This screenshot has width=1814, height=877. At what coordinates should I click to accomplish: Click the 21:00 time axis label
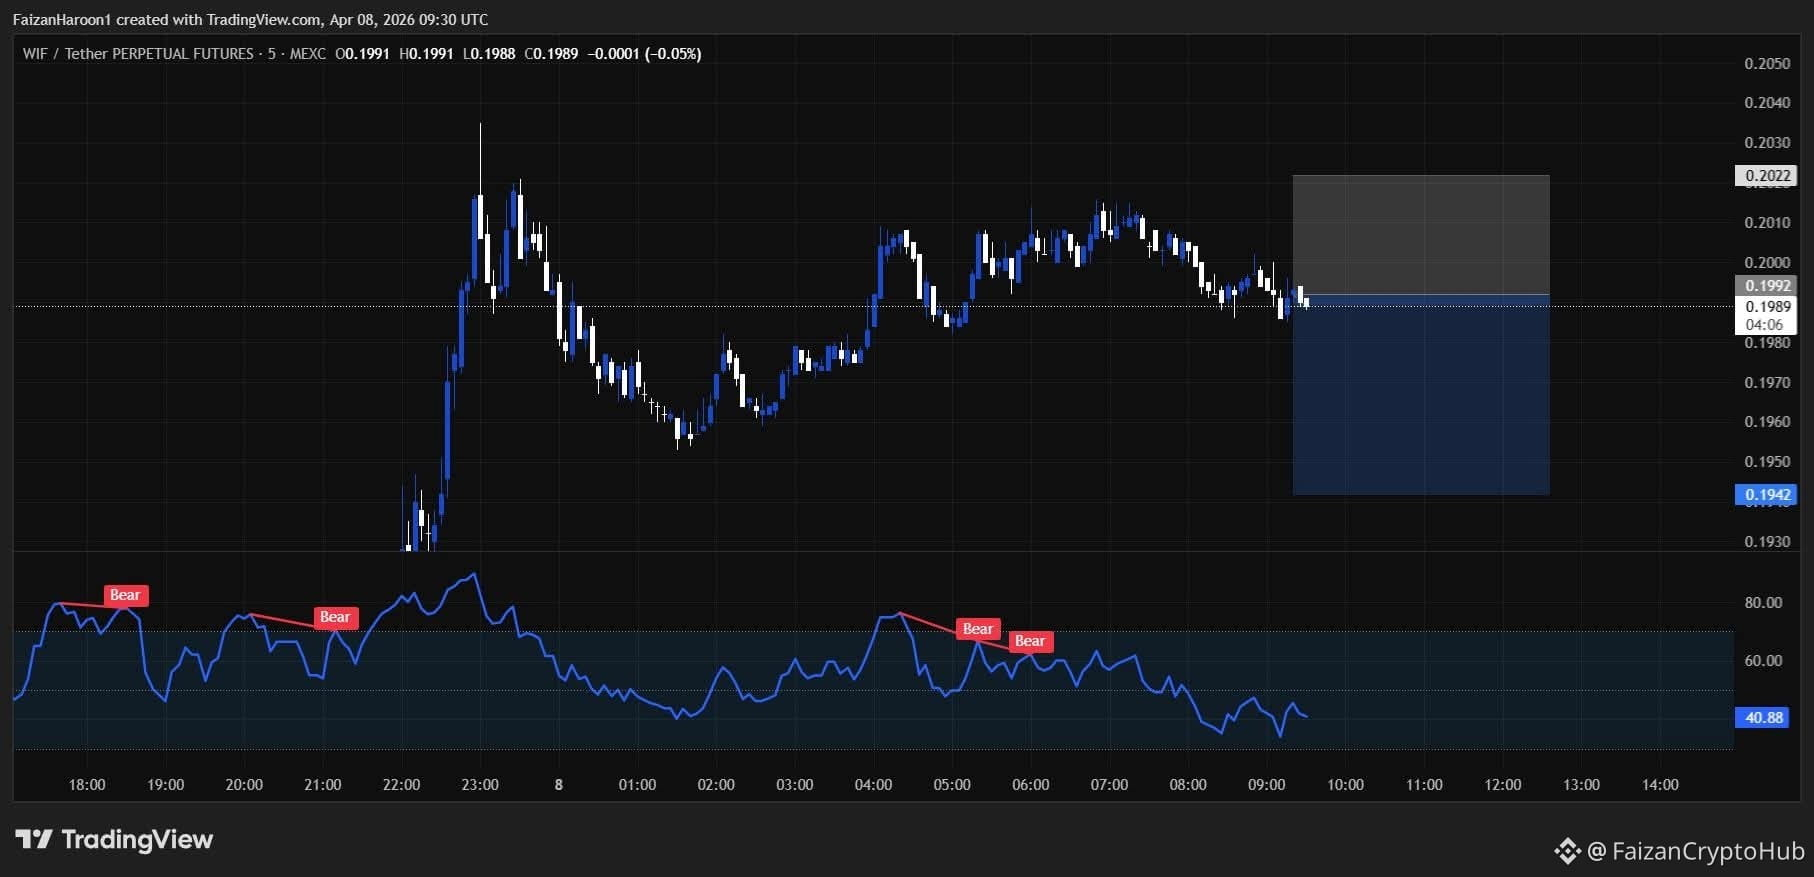click(323, 785)
